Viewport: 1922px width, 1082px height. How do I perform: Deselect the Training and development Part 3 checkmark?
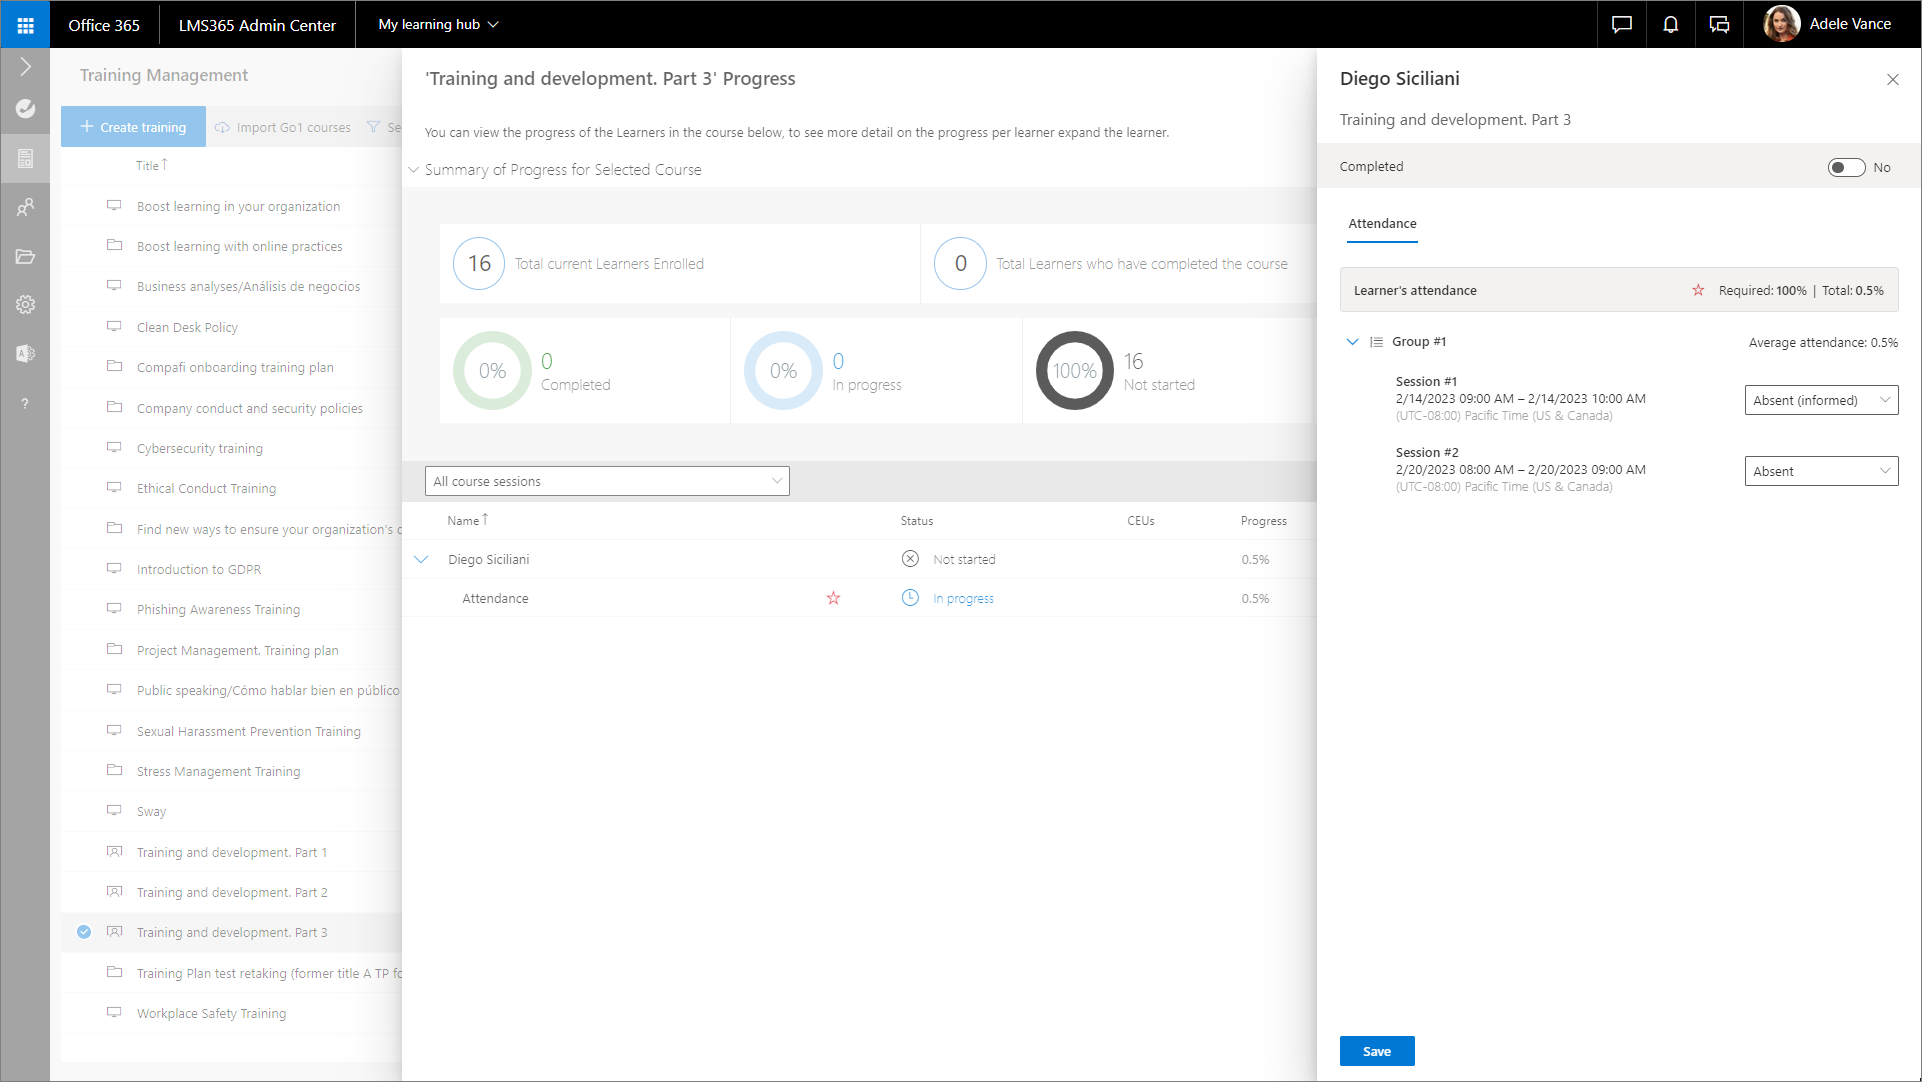tap(84, 932)
